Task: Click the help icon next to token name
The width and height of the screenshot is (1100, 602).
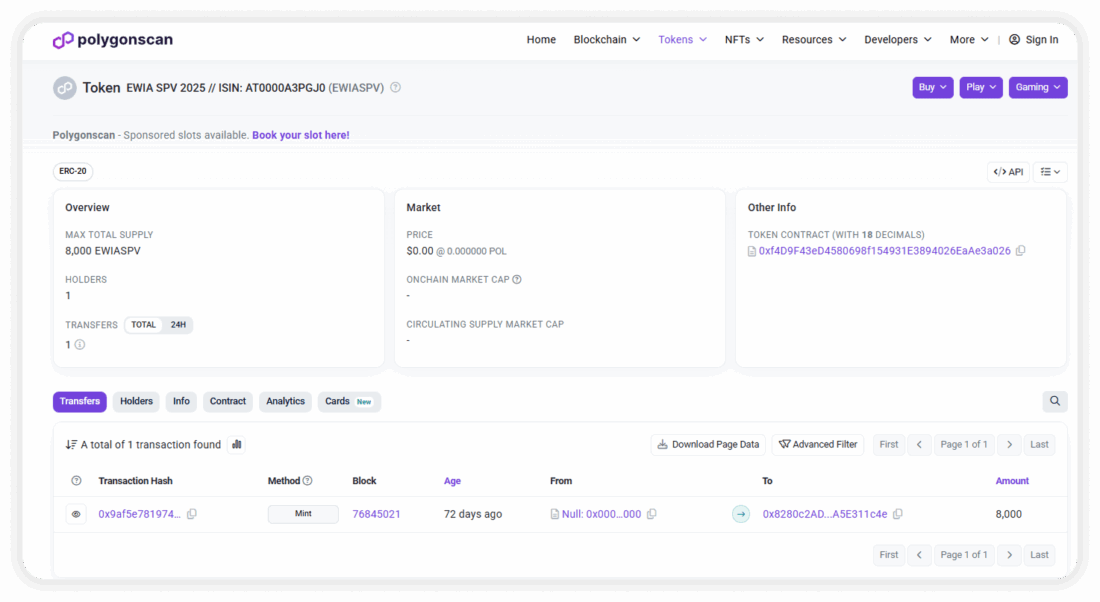Action: 395,88
